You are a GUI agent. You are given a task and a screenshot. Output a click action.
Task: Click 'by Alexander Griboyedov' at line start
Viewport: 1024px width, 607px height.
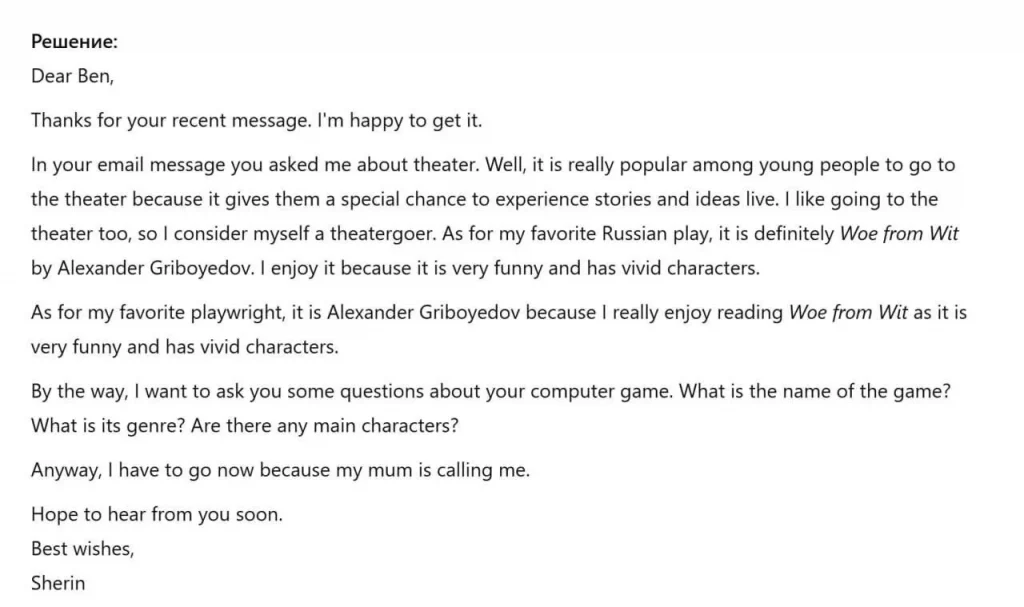tap(142, 269)
